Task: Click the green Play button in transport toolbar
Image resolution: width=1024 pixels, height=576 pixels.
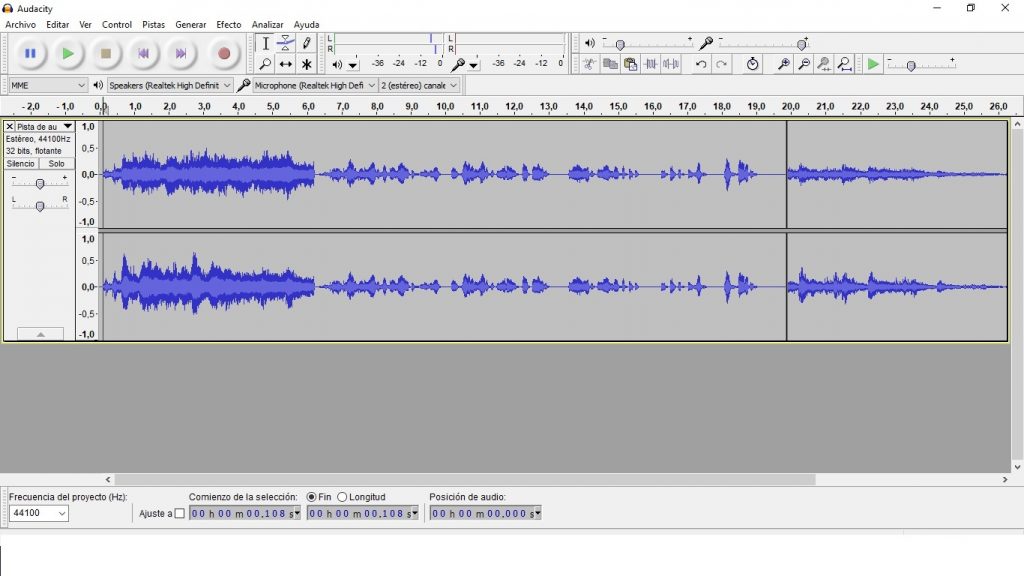Action: tap(68, 53)
